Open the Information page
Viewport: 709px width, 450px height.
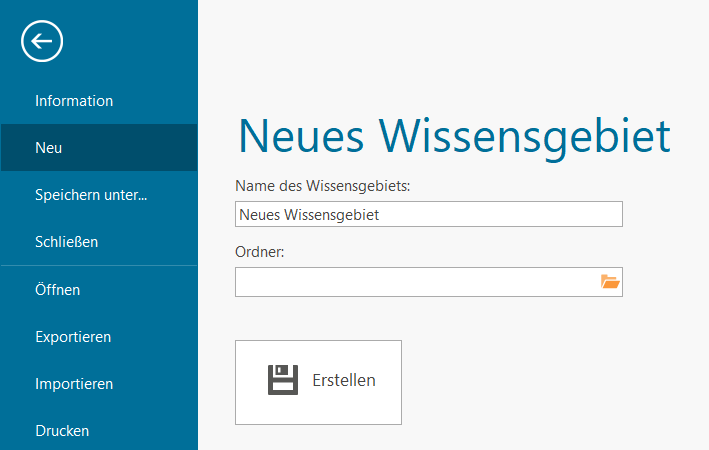(x=74, y=101)
